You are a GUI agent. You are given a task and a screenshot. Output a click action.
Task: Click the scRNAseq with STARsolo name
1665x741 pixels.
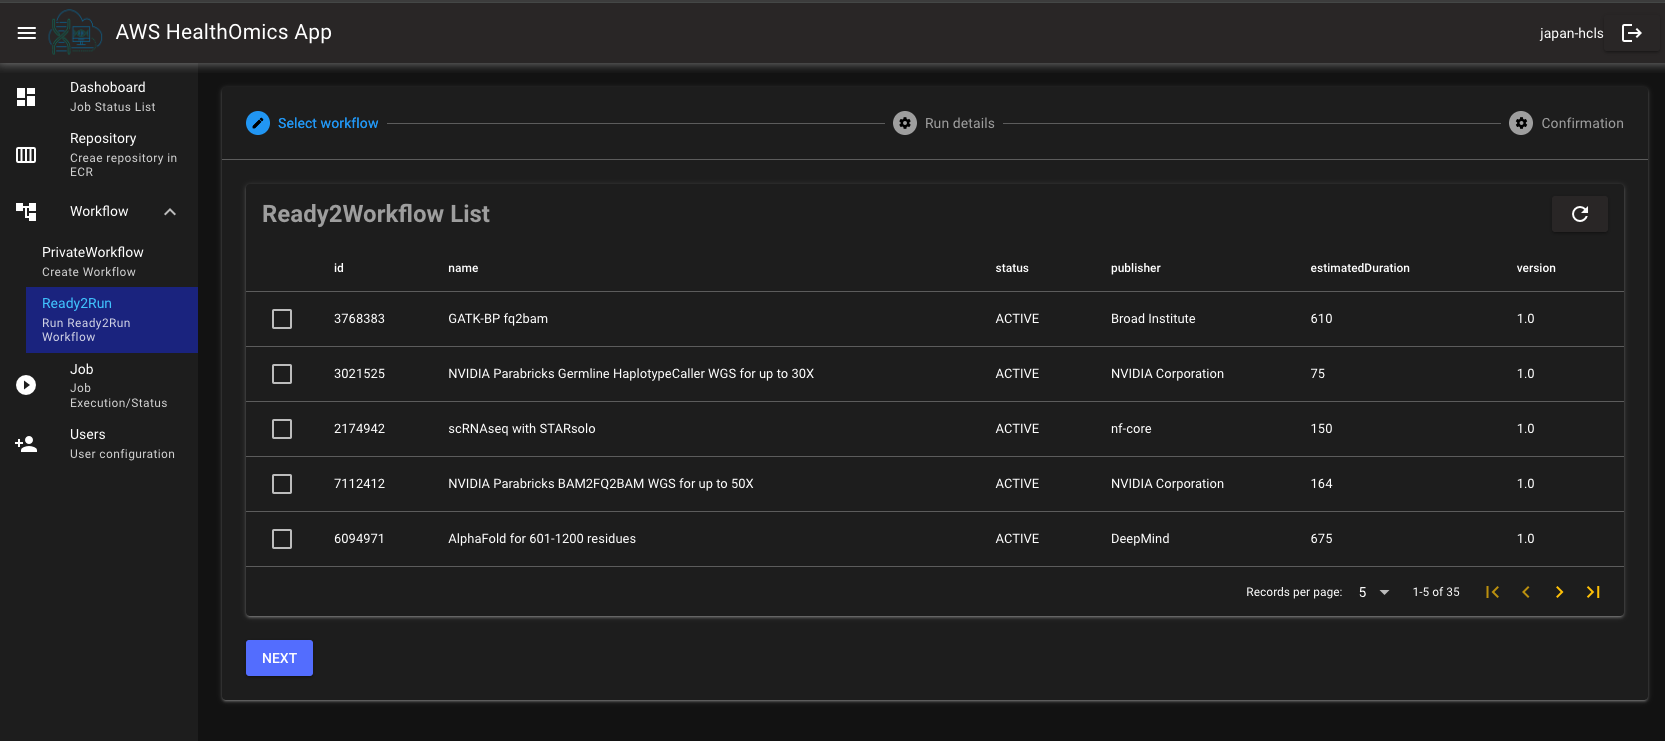tap(522, 429)
